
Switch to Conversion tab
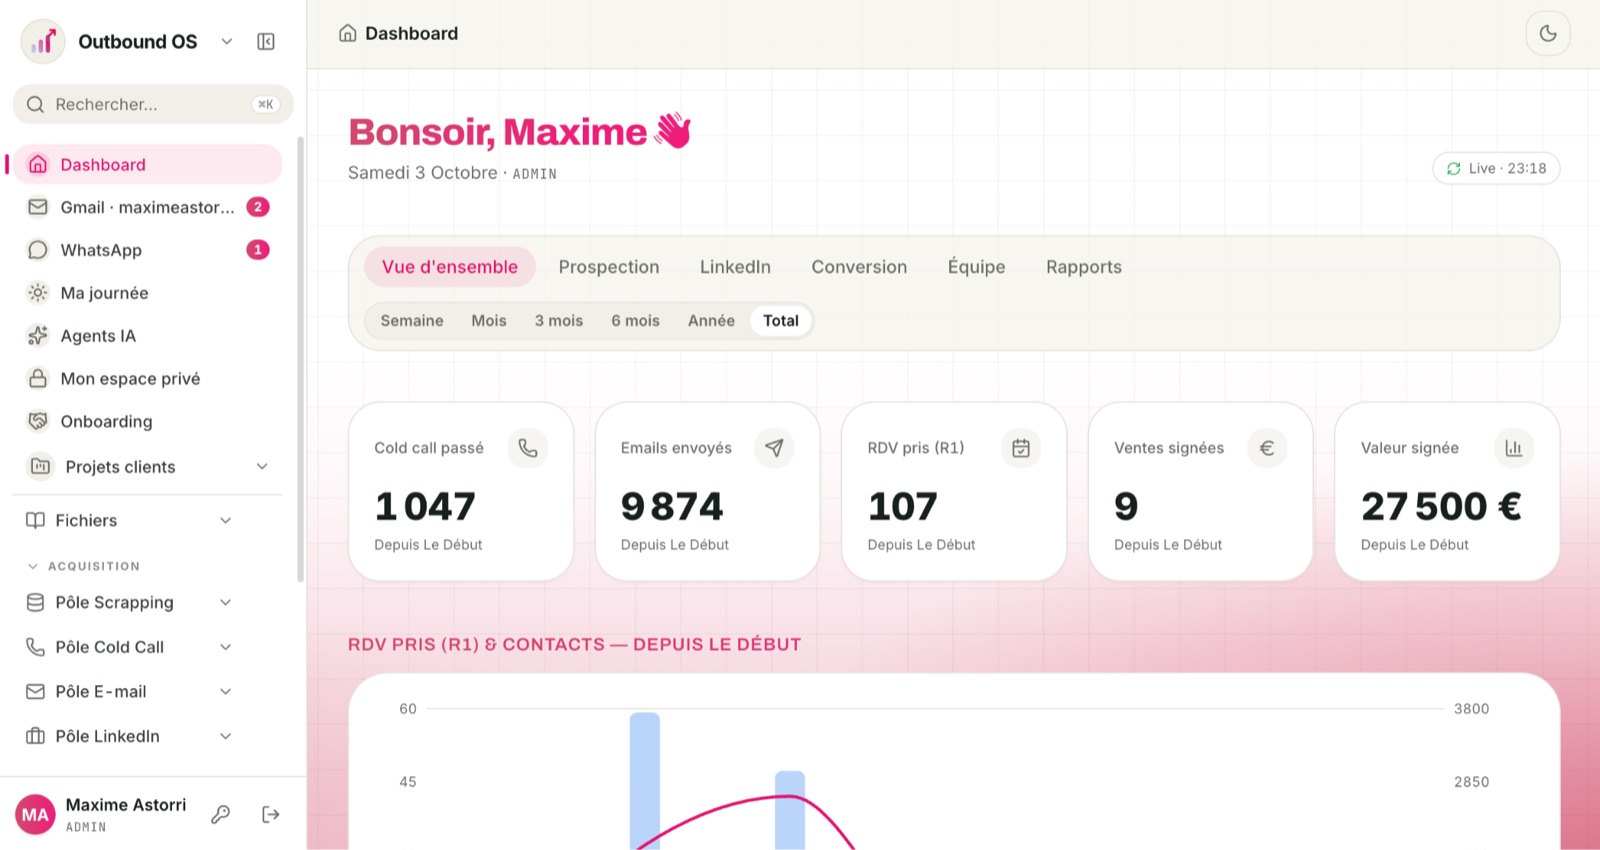coord(859,267)
